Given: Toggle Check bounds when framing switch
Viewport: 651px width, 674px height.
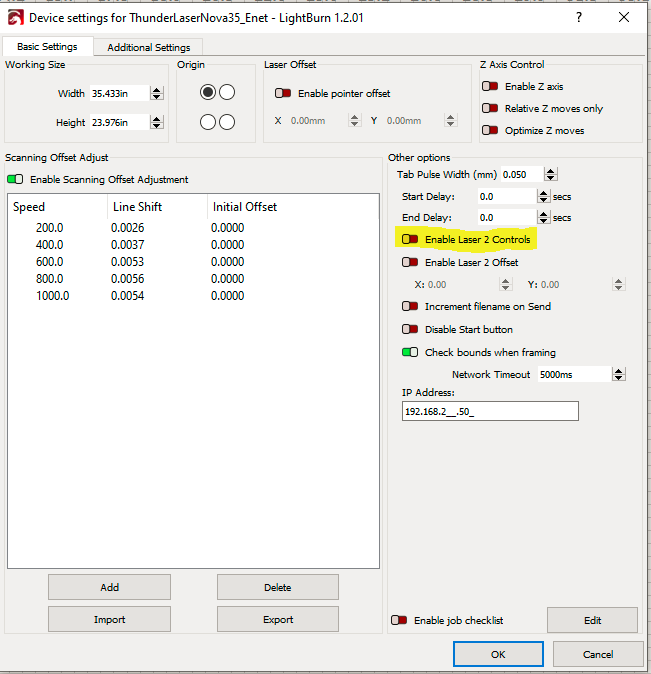Looking at the screenshot, I should [410, 352].
